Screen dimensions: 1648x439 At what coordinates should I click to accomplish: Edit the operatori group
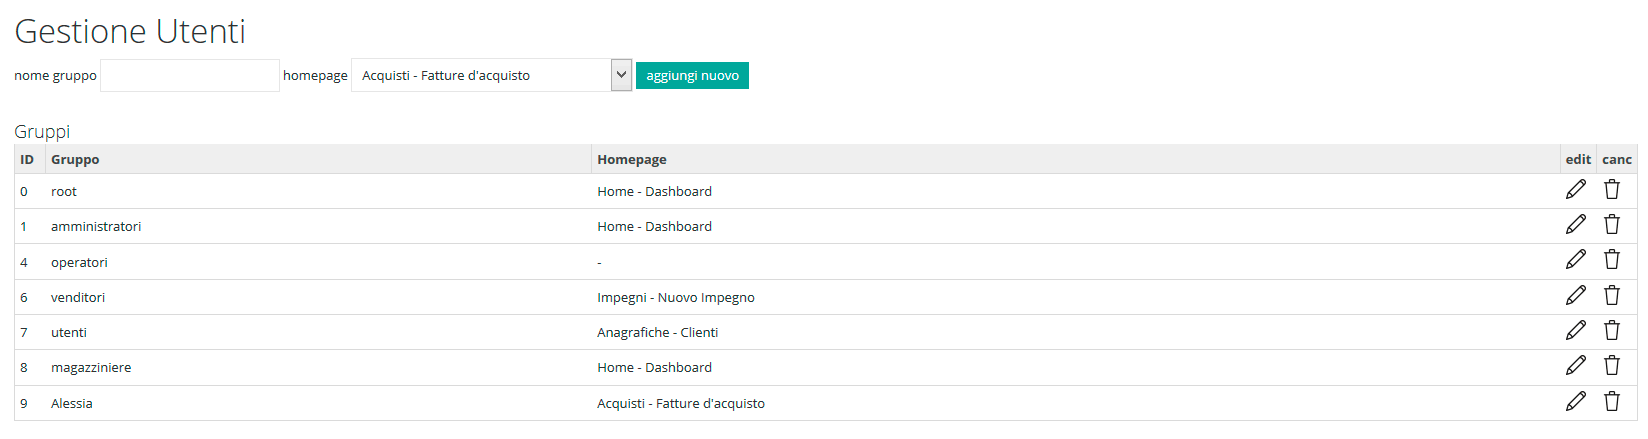[1576, 259]
